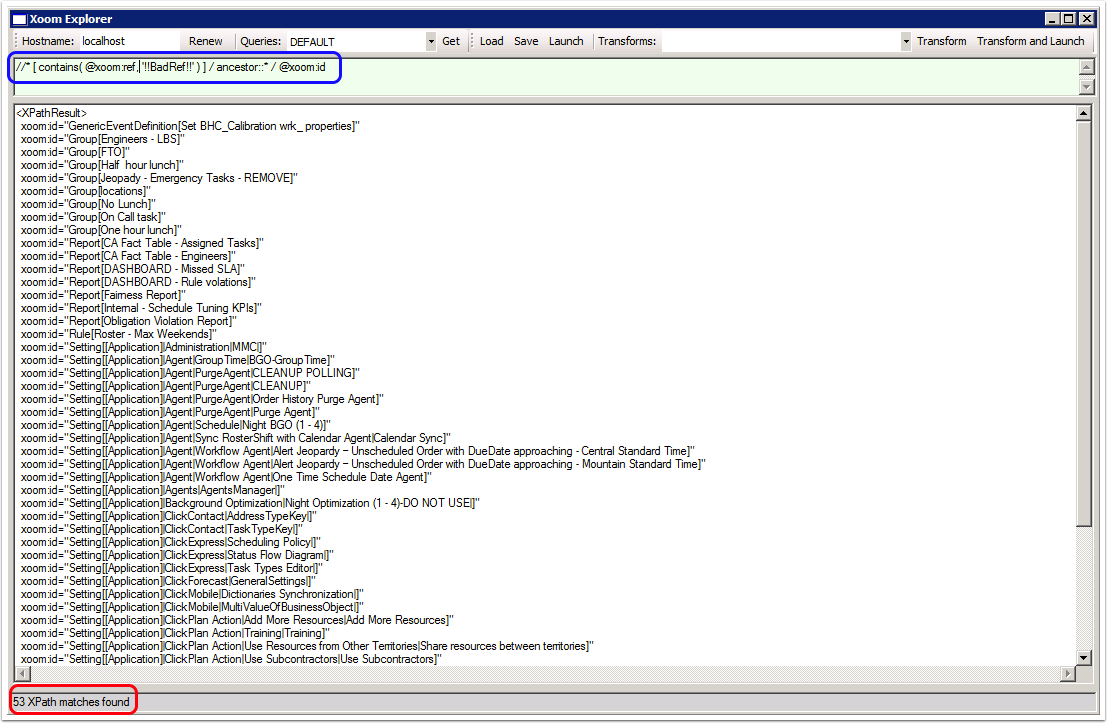Screen dimensions: 1107x723
Task: Click the Xoom Explorer title bar icon
Action: [x=19, y=19]
